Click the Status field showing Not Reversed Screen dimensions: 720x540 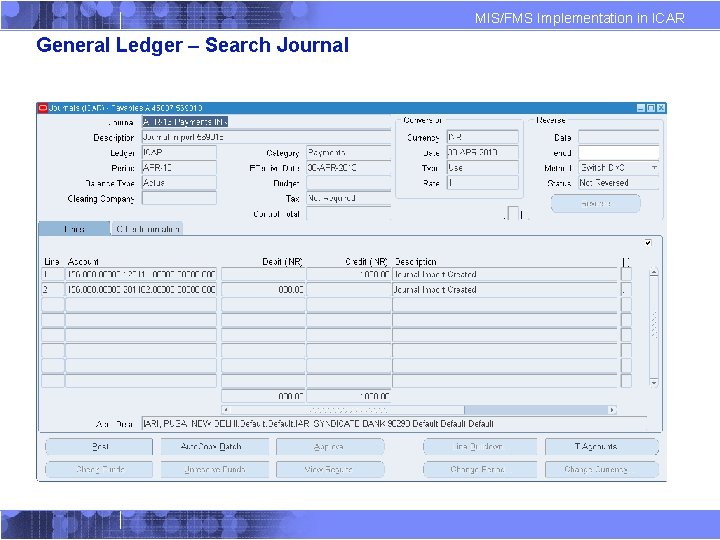tap(619, 183)
